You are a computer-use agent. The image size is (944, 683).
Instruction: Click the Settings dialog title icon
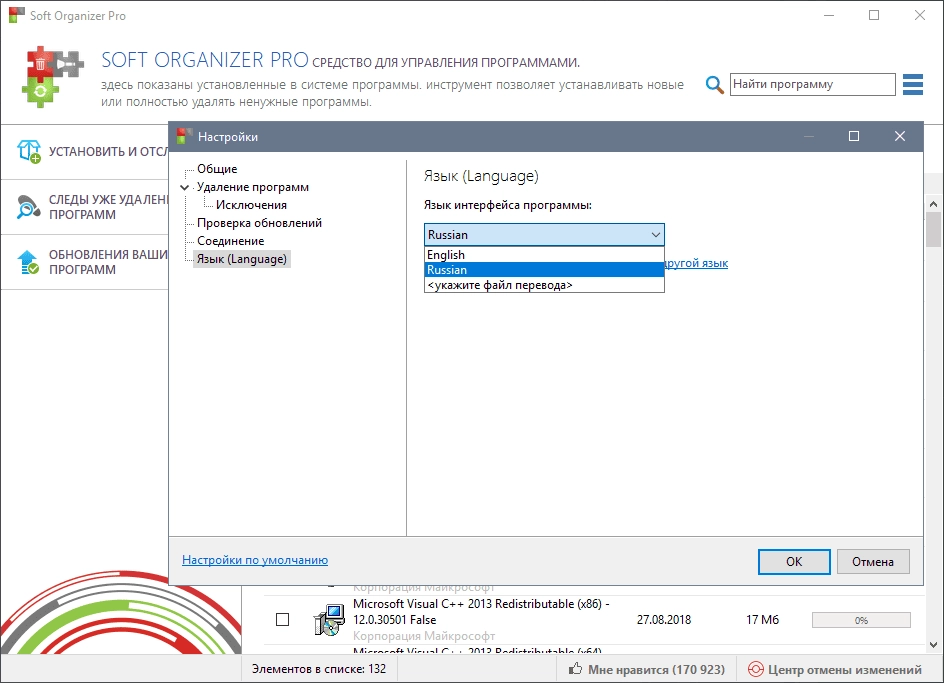point(184,136)
